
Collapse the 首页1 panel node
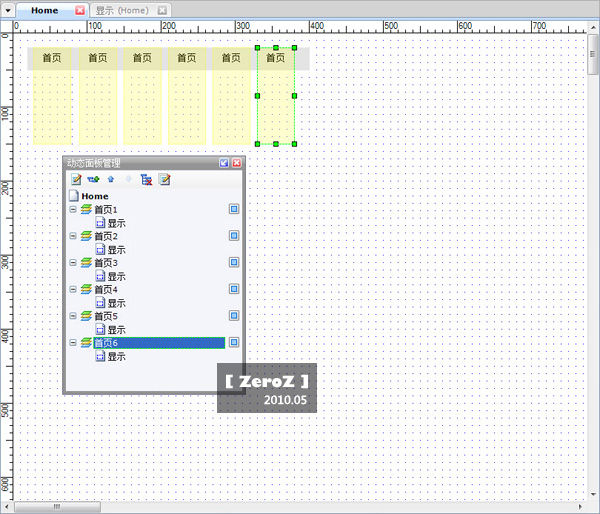coord(73,209)
